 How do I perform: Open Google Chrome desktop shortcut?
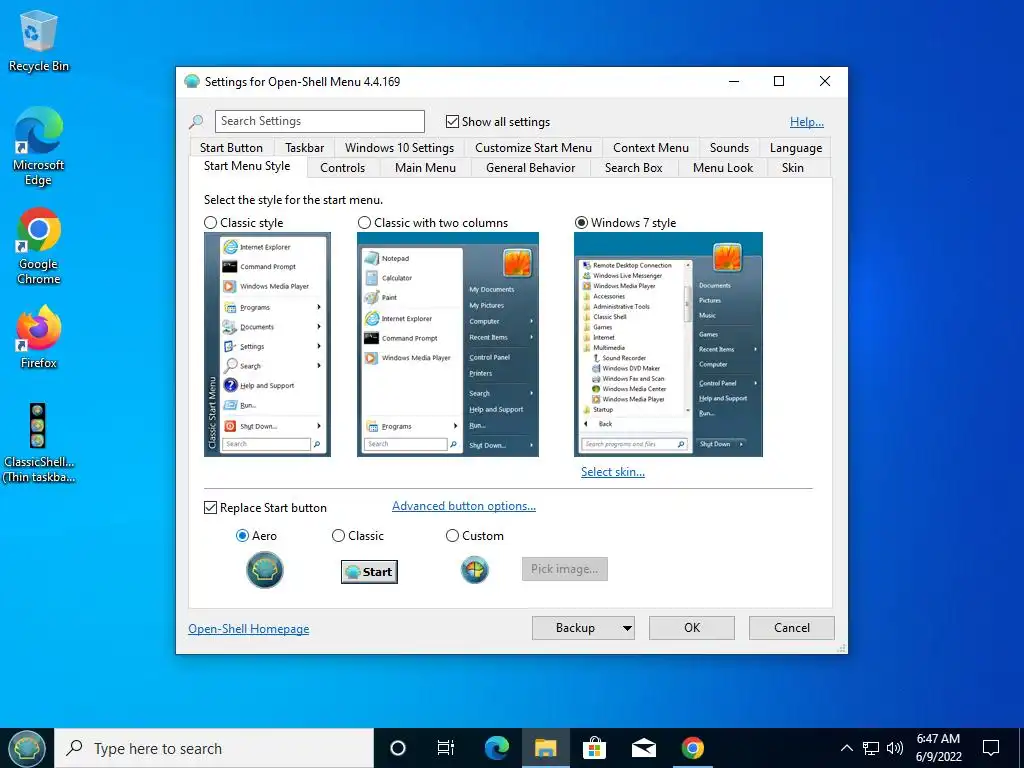click(39, 246)
